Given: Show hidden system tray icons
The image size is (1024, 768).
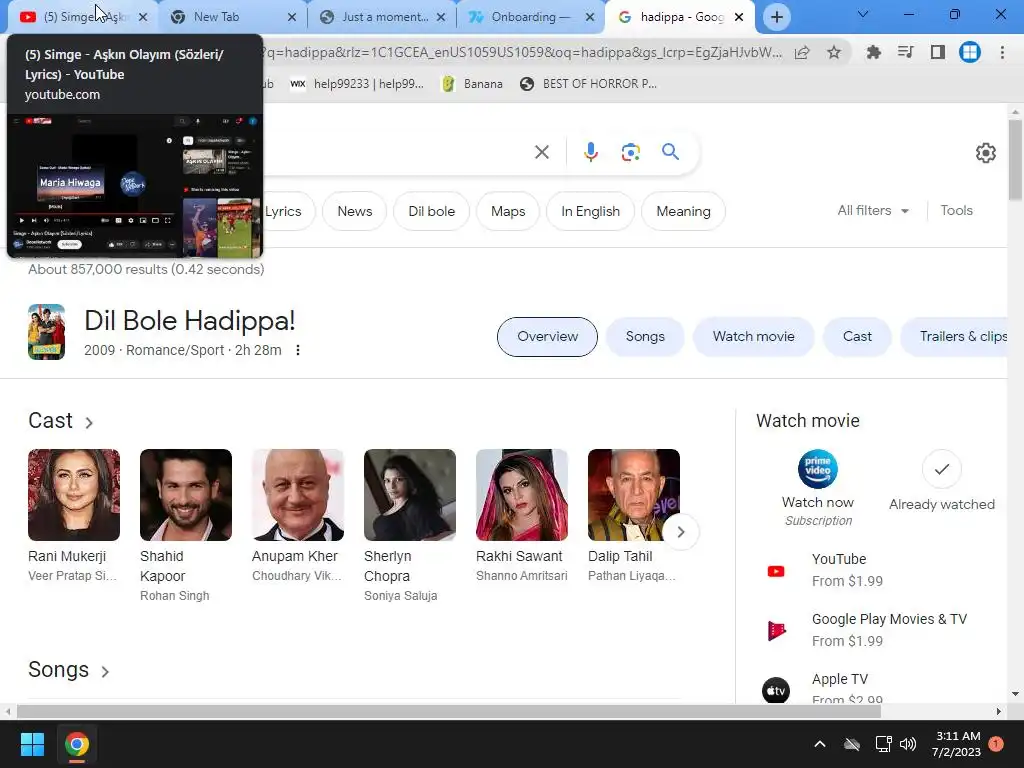Looking at the screenshot, I should click(820, 744).
